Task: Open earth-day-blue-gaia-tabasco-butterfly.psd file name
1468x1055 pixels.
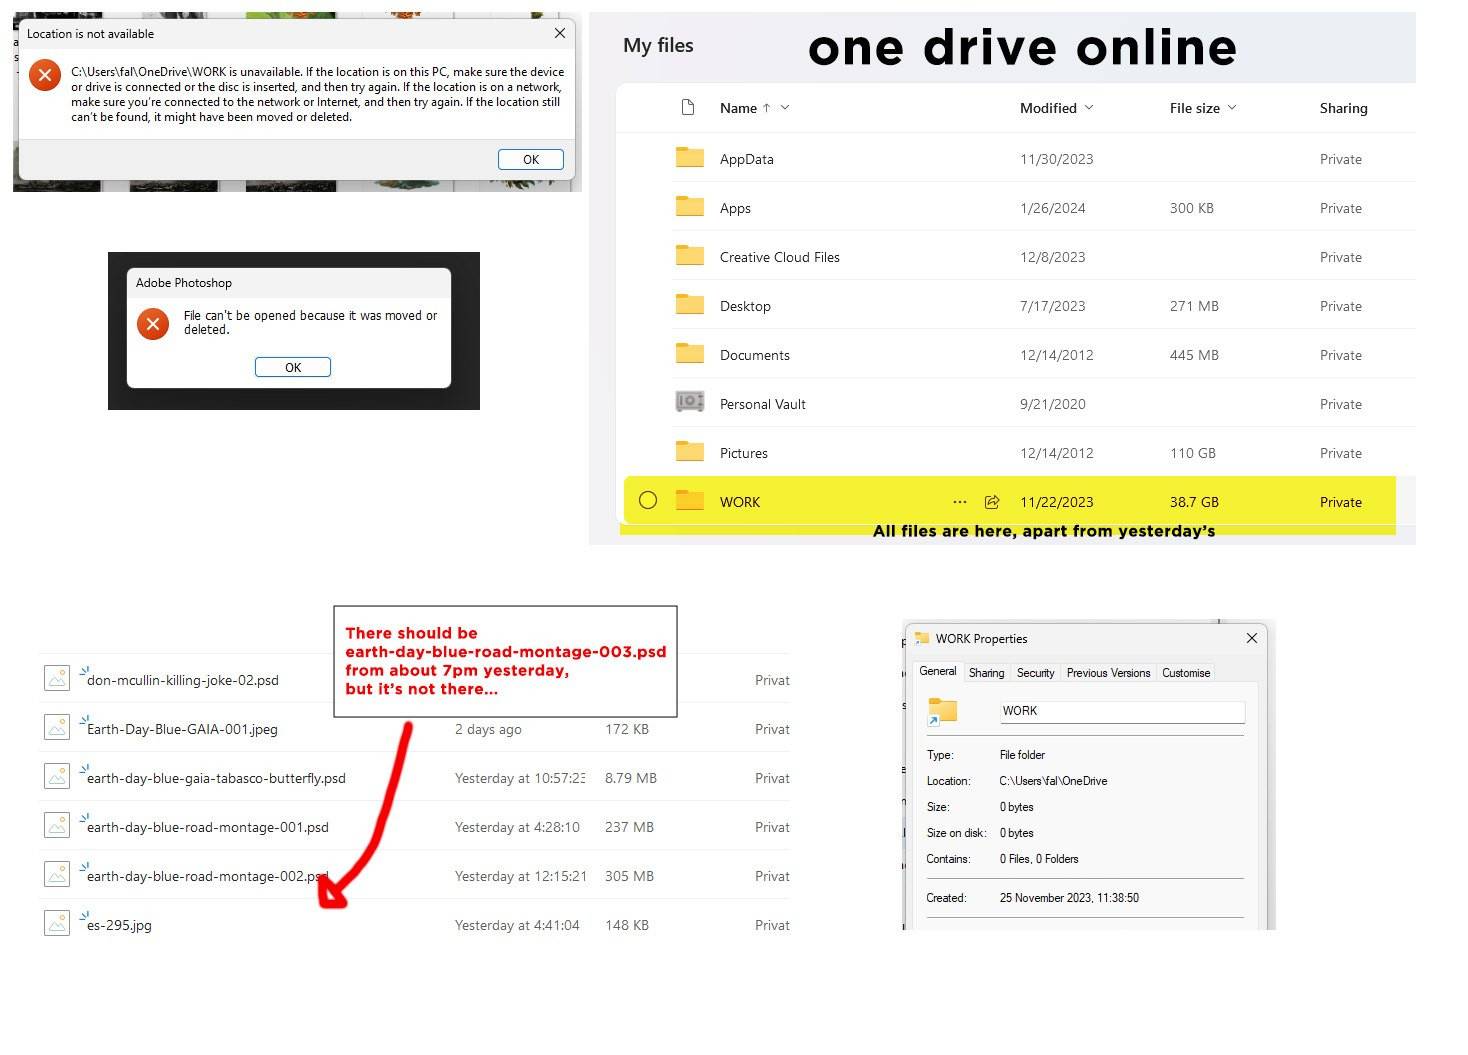Action: [216, 778]
